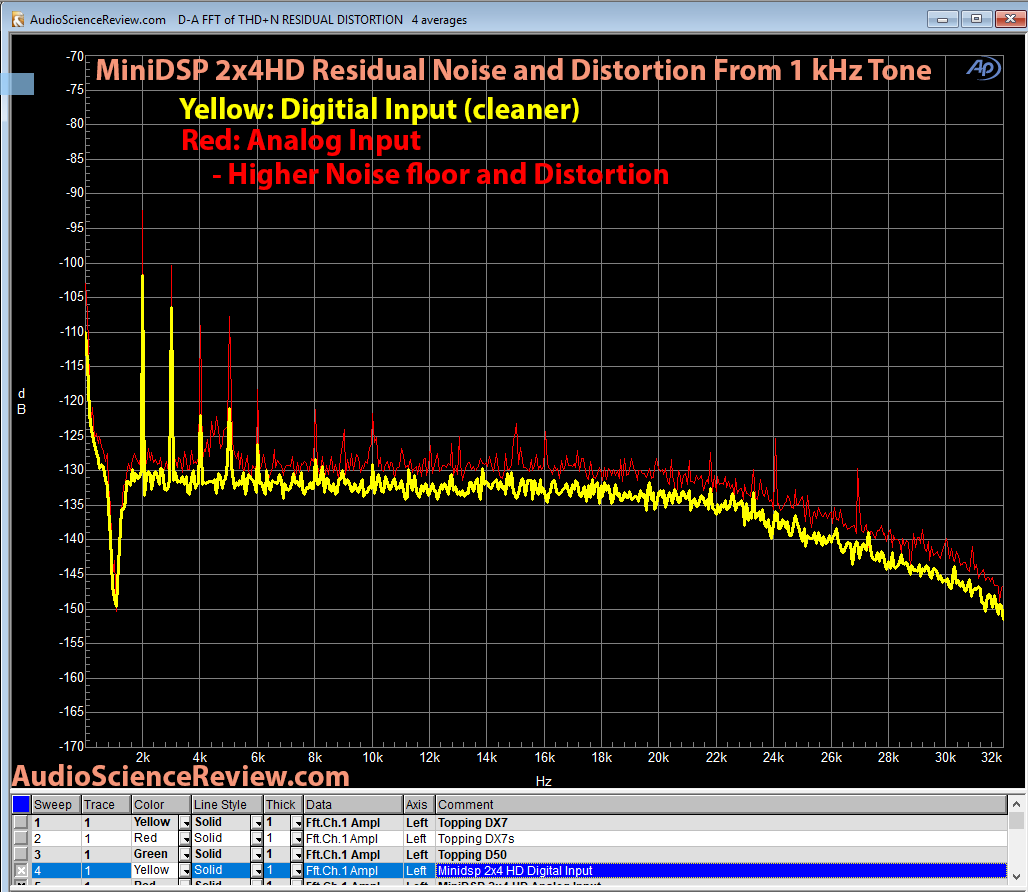Expand the Line Style dropdown for Topping DX7s

coord(258,838)
